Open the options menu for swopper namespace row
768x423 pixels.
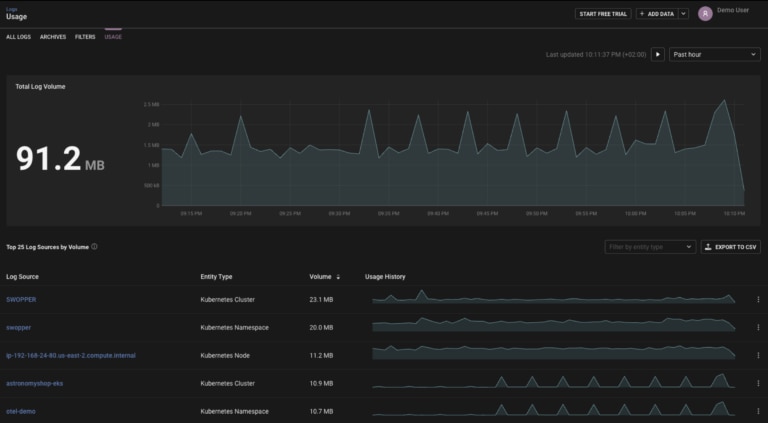(758, 328)
